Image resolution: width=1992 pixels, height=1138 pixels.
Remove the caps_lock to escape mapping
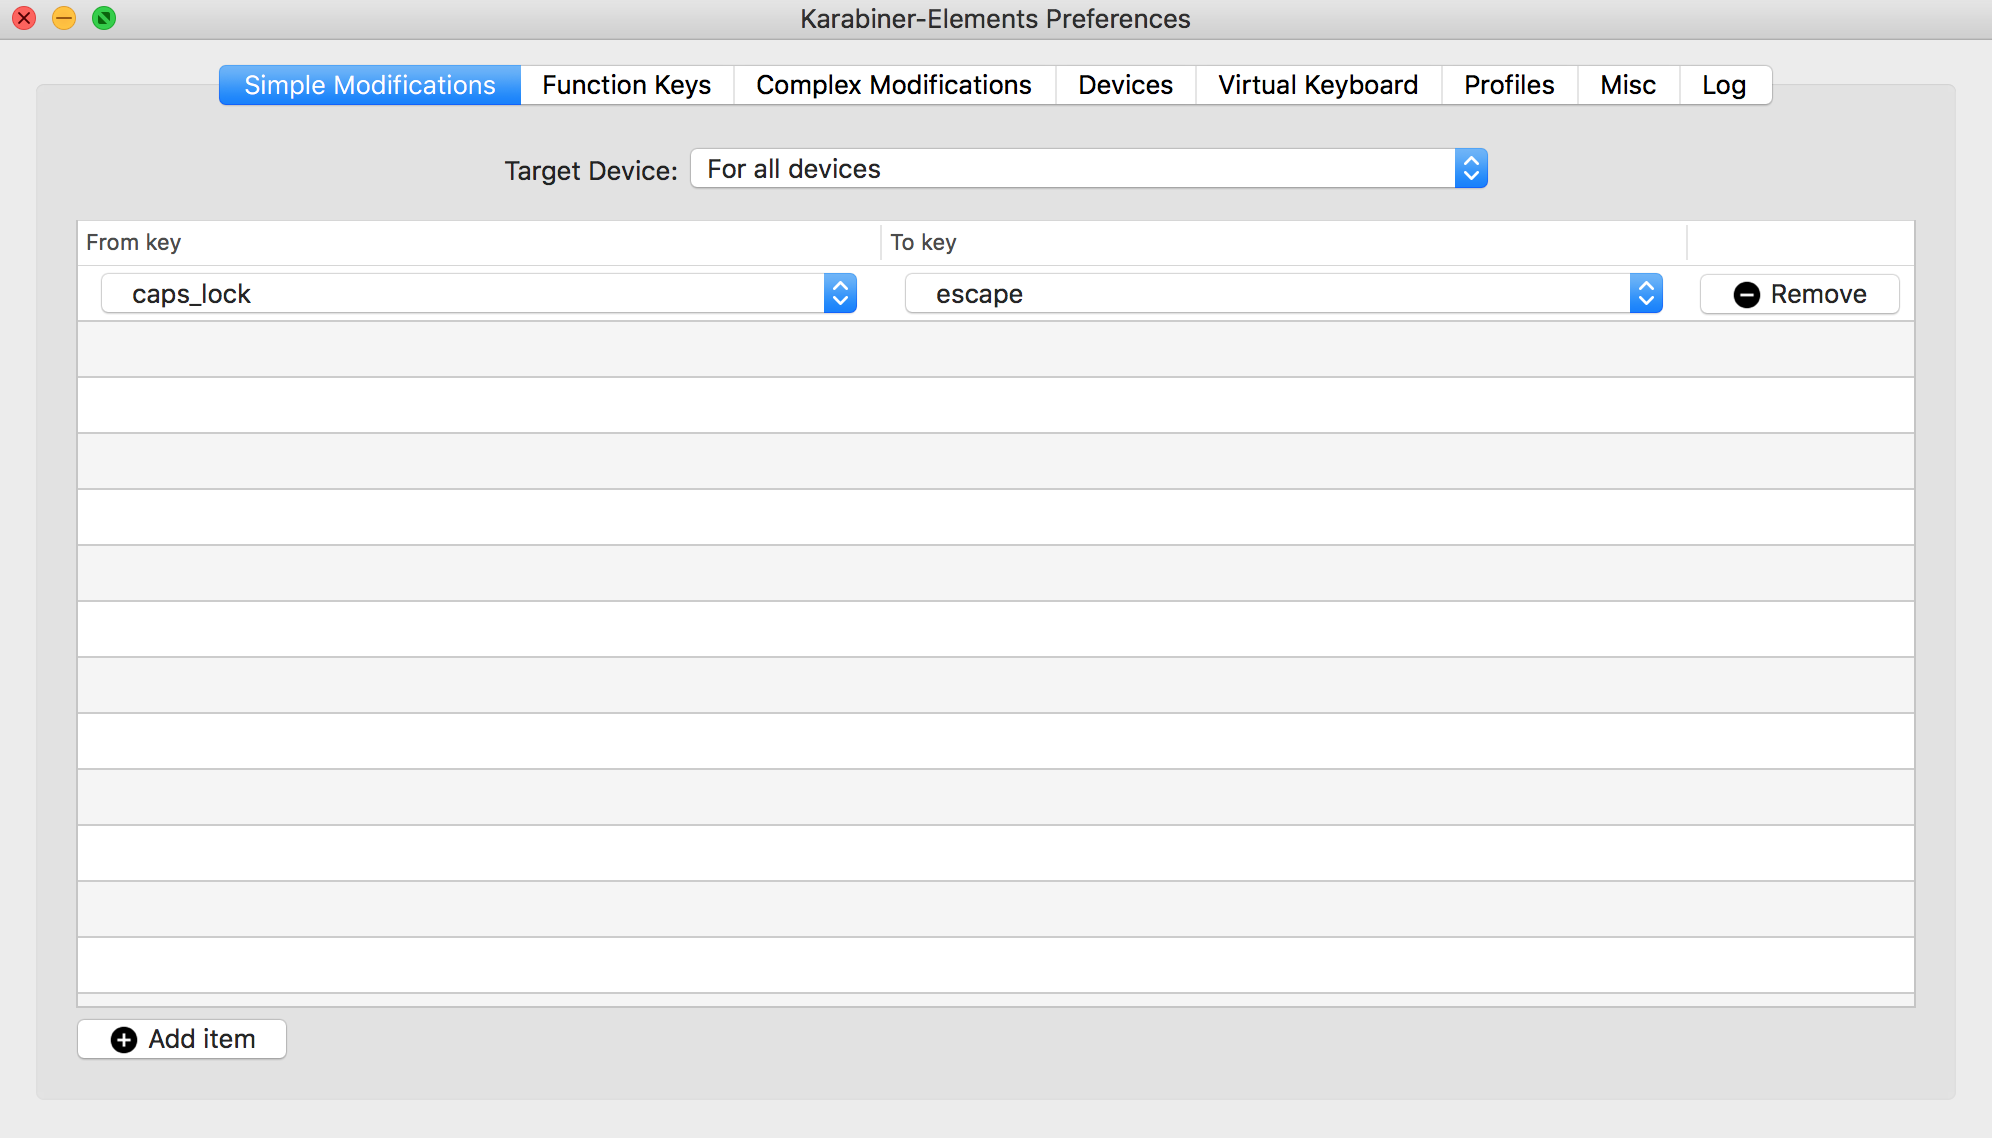[x=1798, y=294]
